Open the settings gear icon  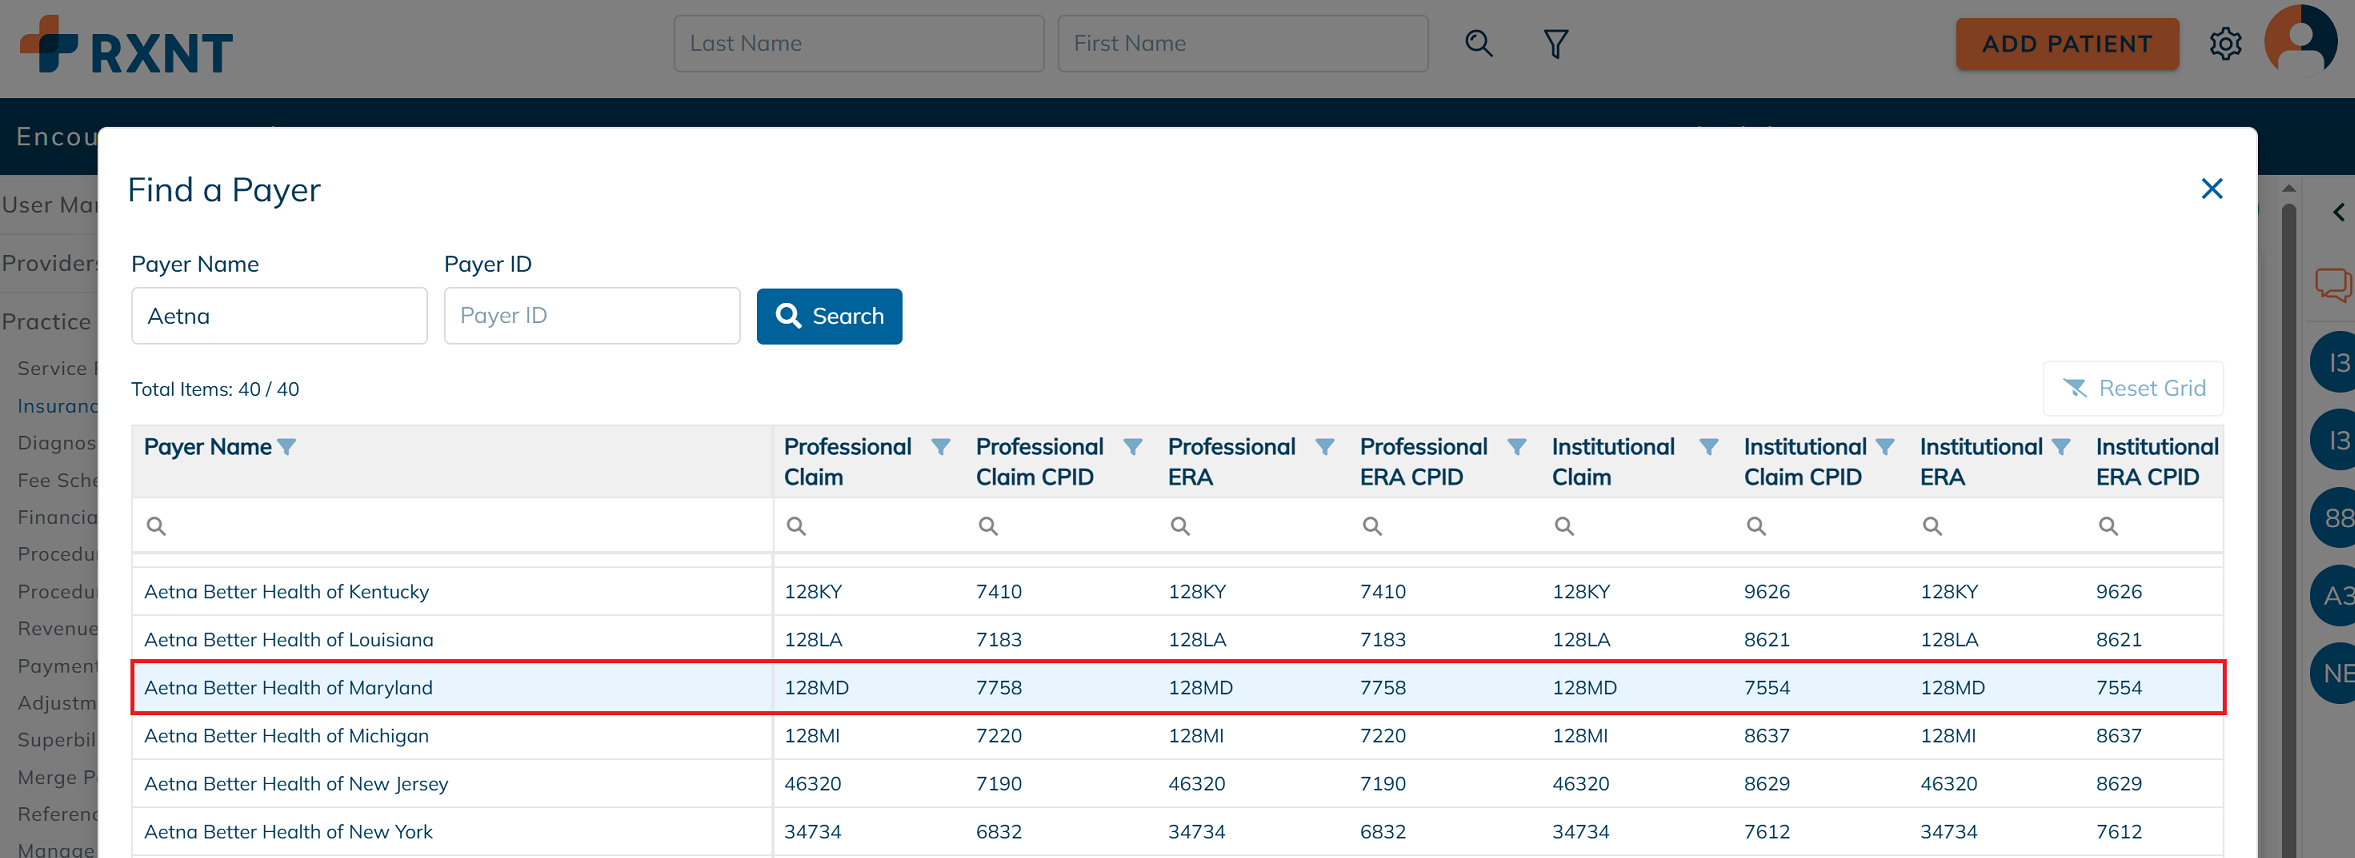[x=2225, y=44]
